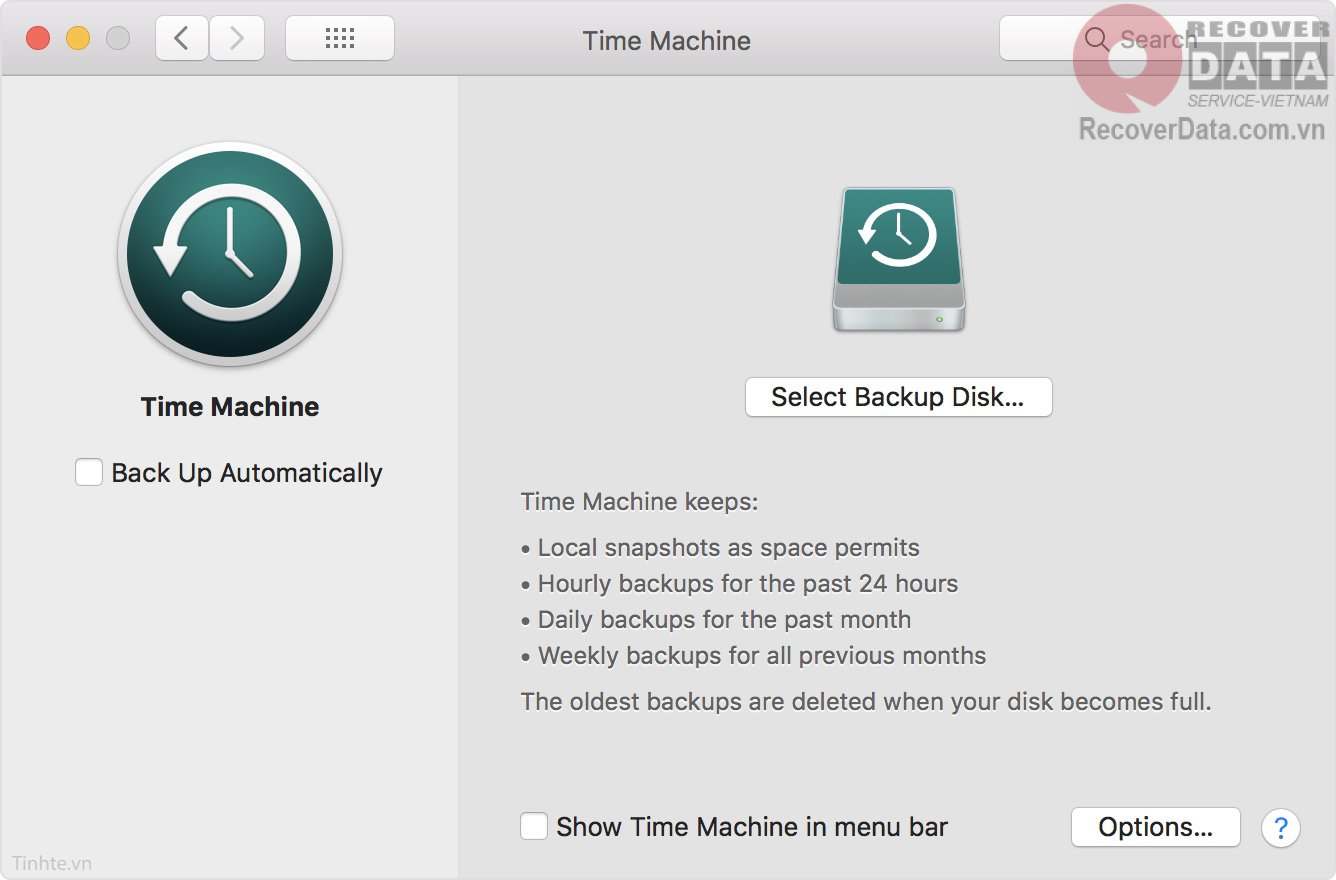Click 'Local snapshots as space permits' line
The image size is (1336, 880).
720,548
